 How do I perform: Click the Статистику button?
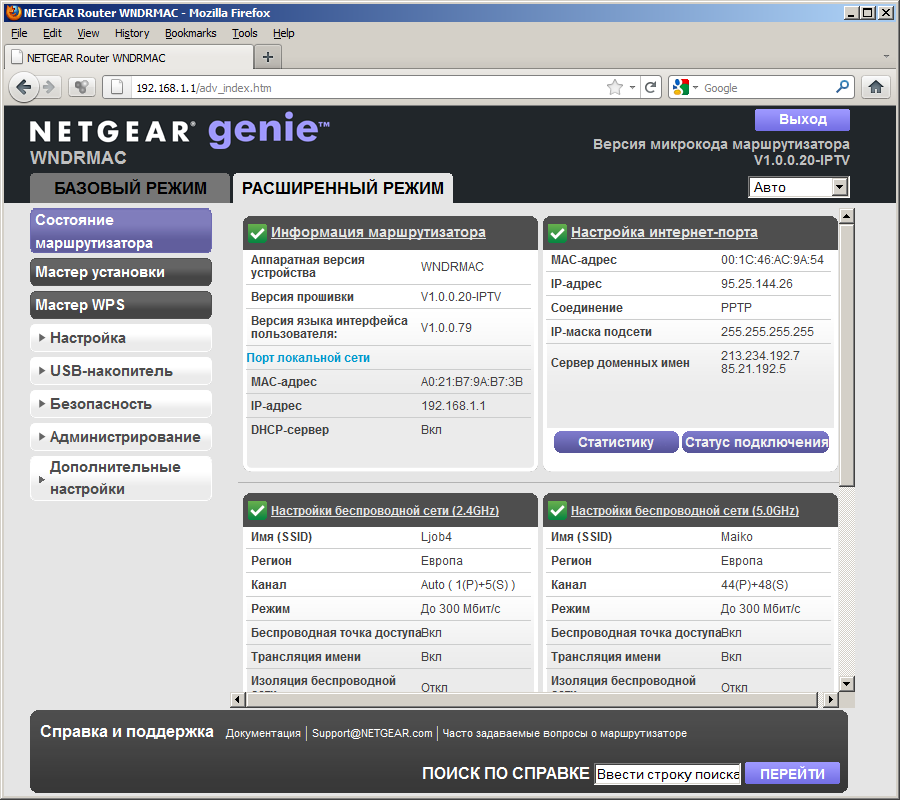(x=616, y=442)
